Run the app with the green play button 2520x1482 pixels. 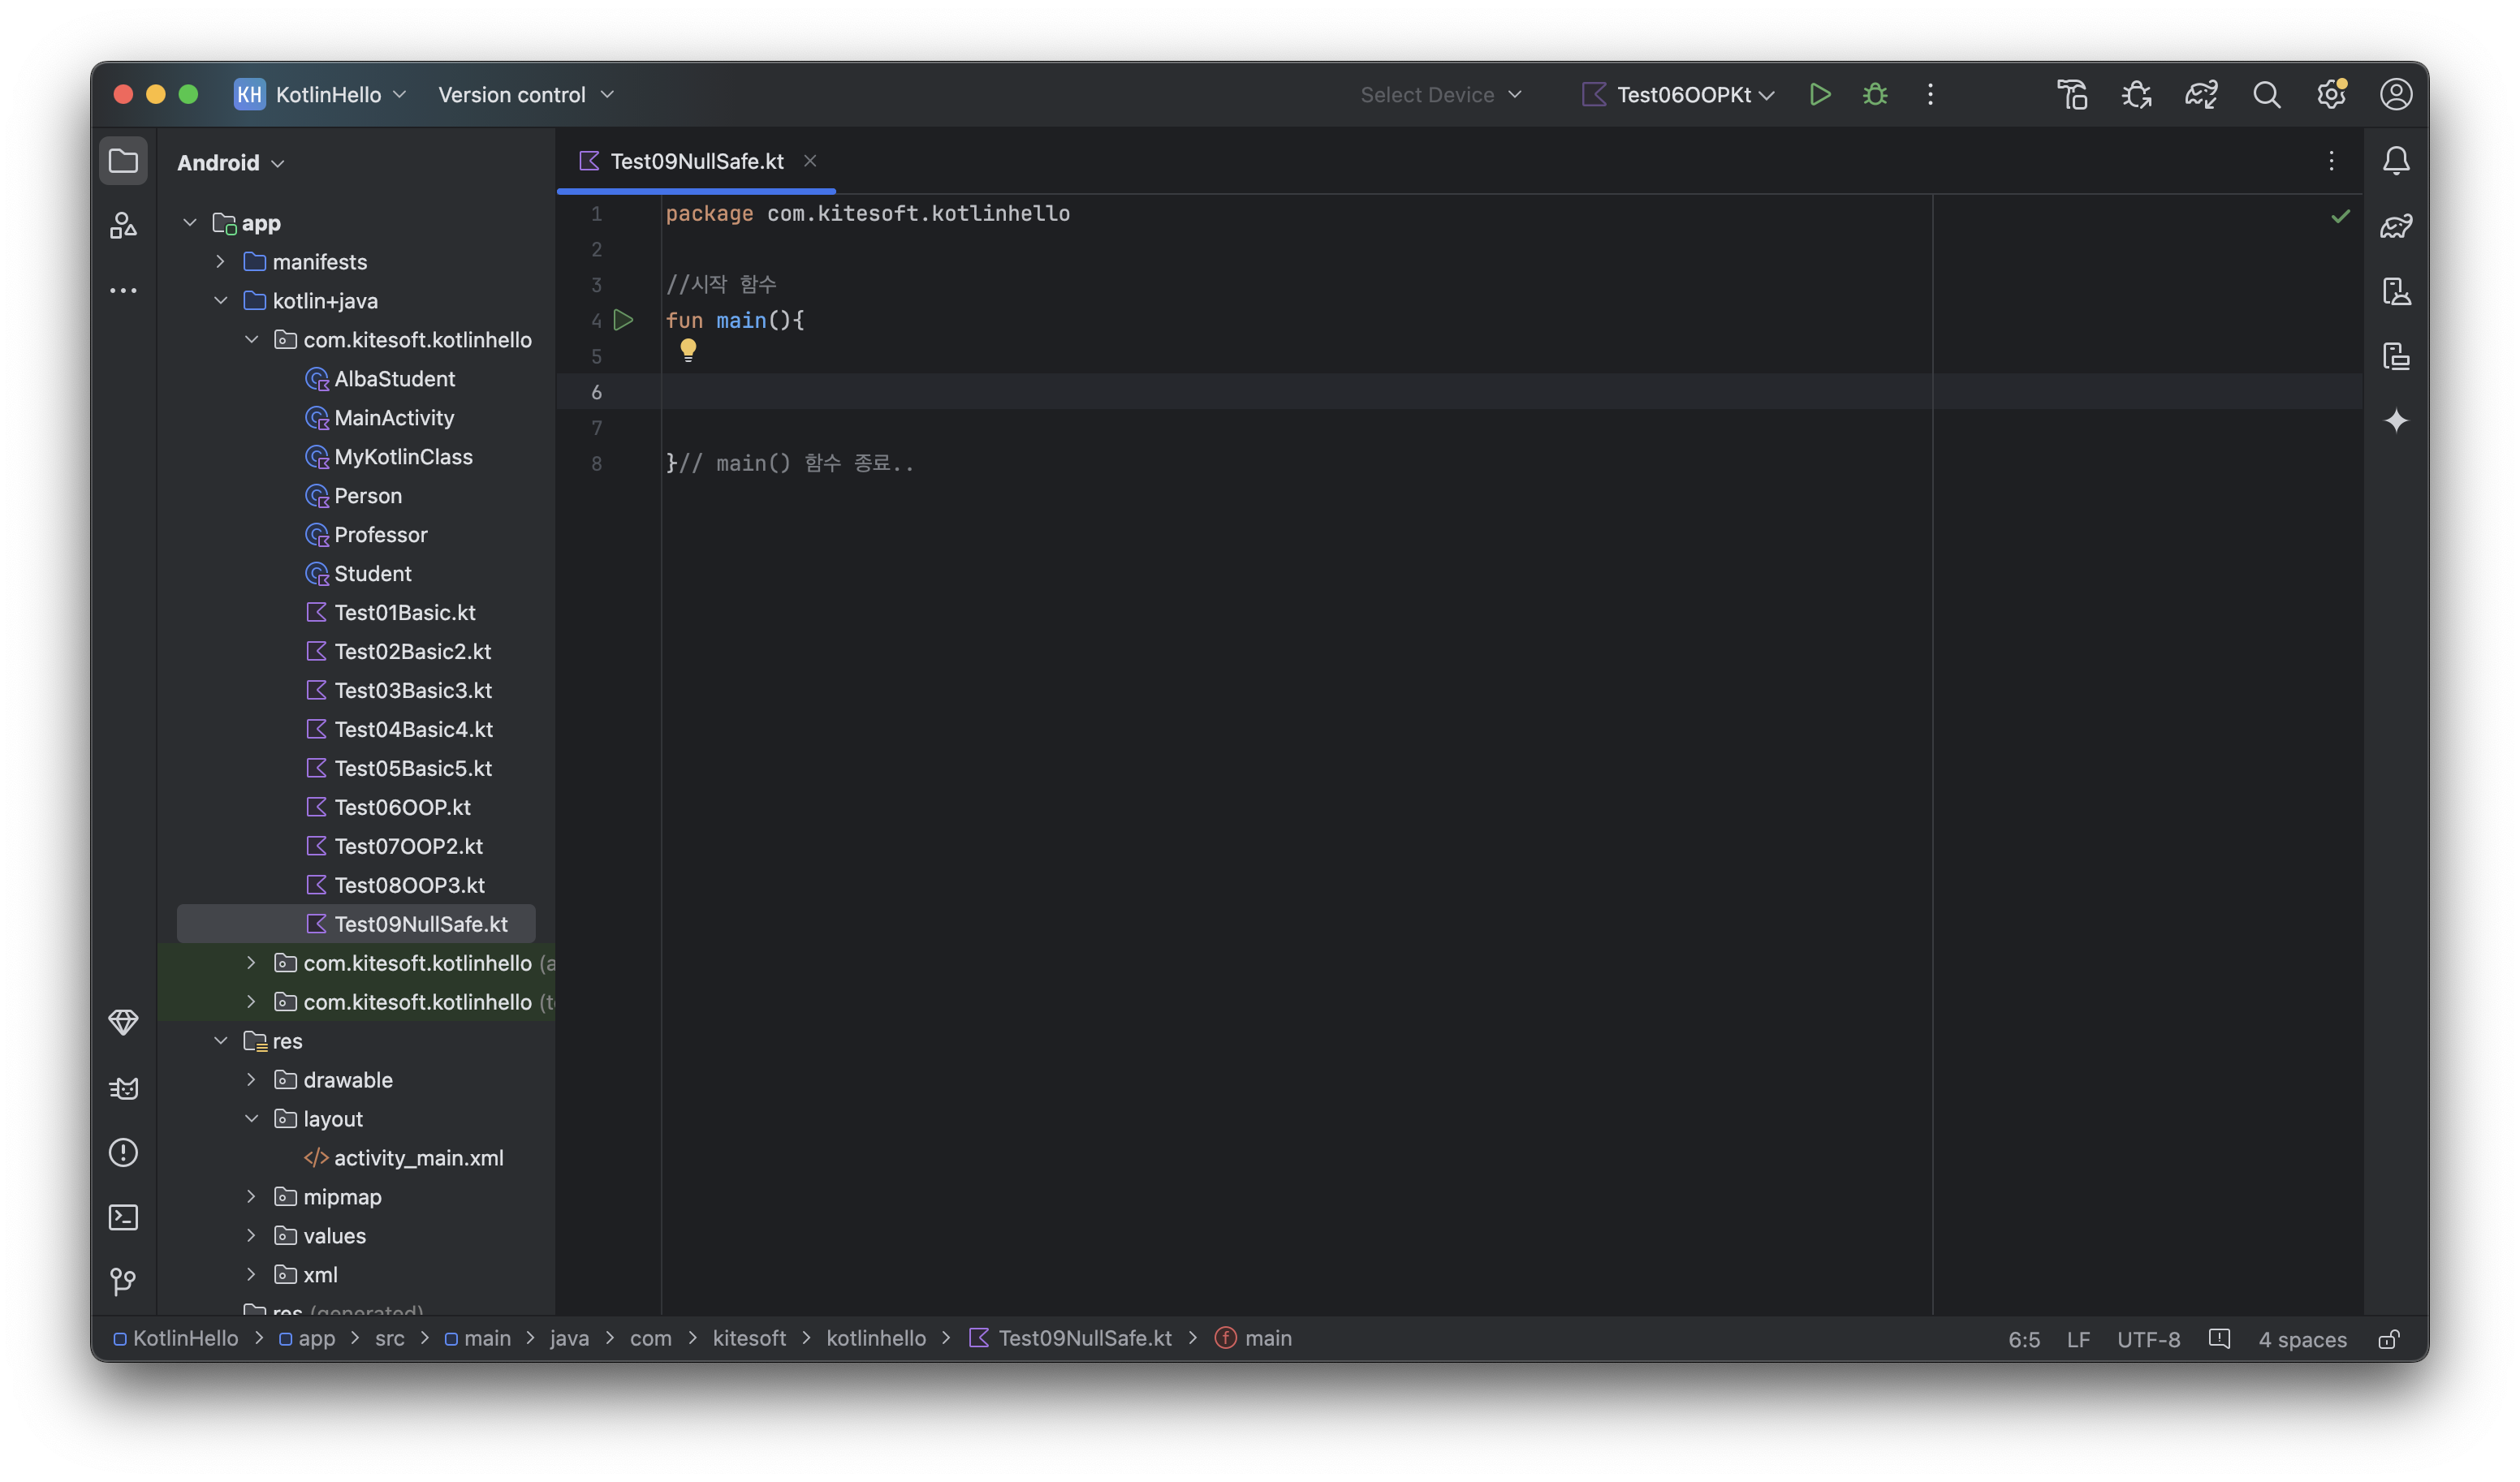tap(1819, 94)
